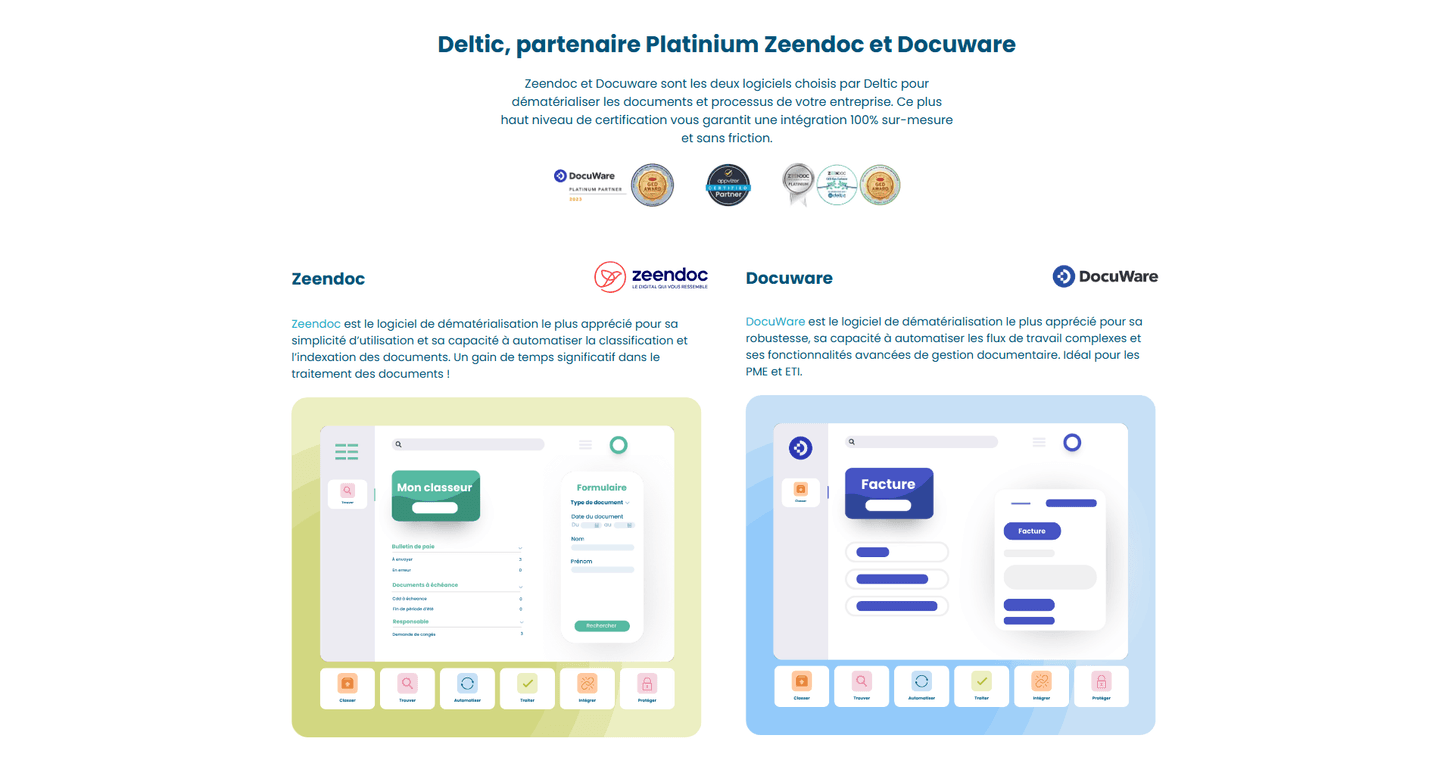This screenshot has height=766, width=1440.
Task: Open the green grid menu icon in Zeendoc mockup
Action: 346,452
